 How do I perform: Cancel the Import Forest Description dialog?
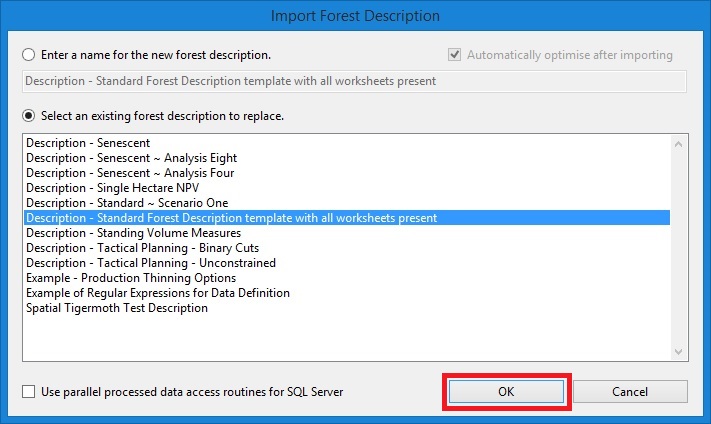tap(630, 391)
